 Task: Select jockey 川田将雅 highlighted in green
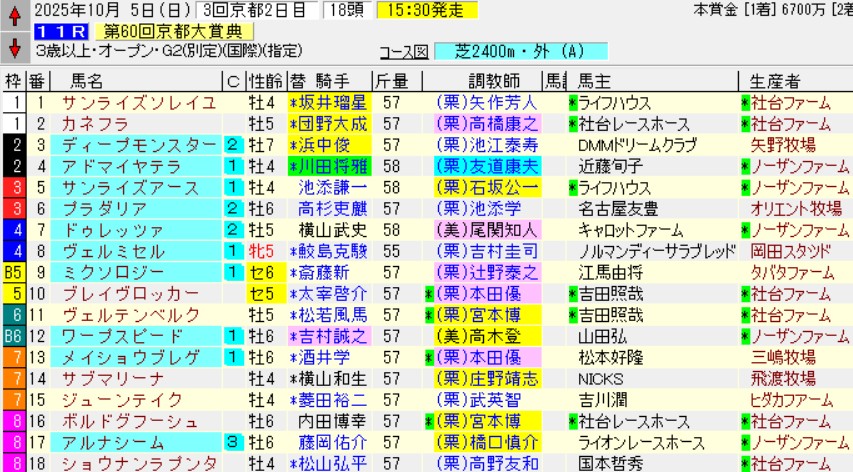click(x=327, y=166)
